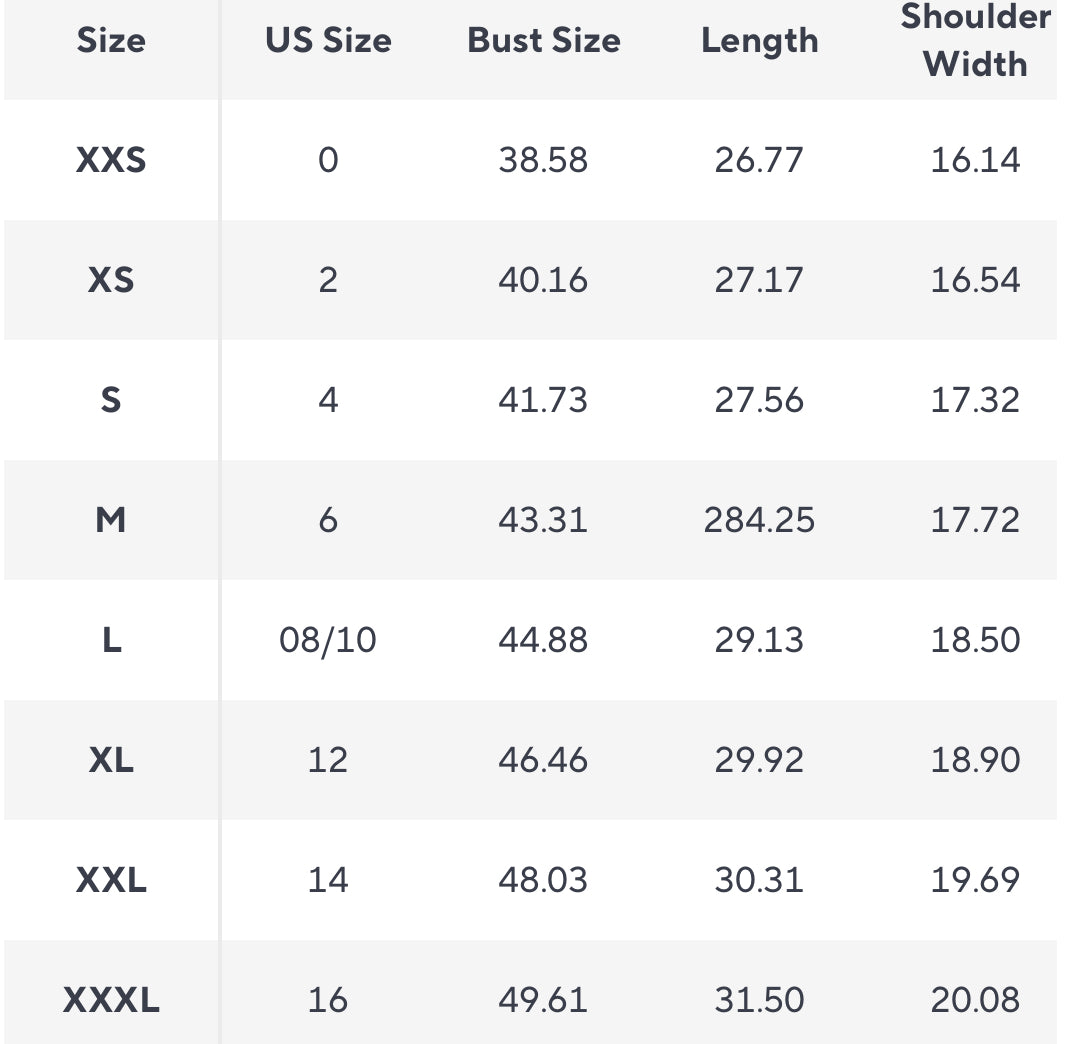This screenshot has width=1069, height=1044.
Task: Select the 17.32 shoulder width cell
Action: tap(975, 400)
